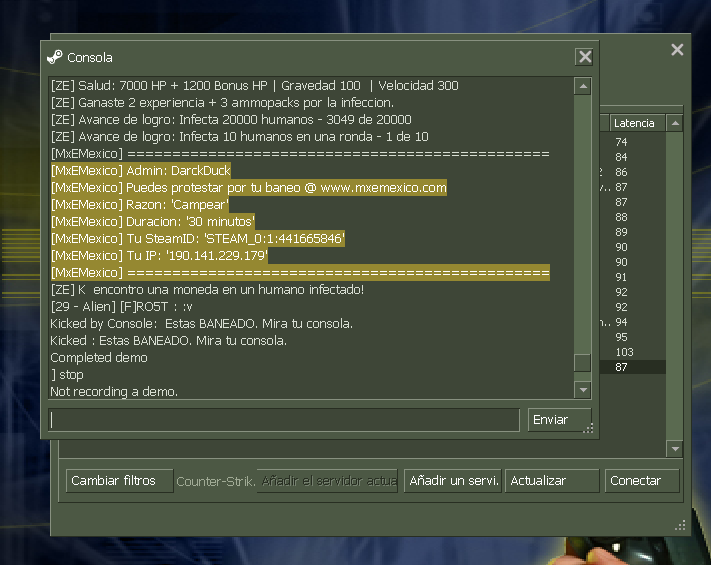The height and width of the screenshot is (565, 711).
Task: Click the 'encontro una moneda' console line
Action: [x=207, y=290]
